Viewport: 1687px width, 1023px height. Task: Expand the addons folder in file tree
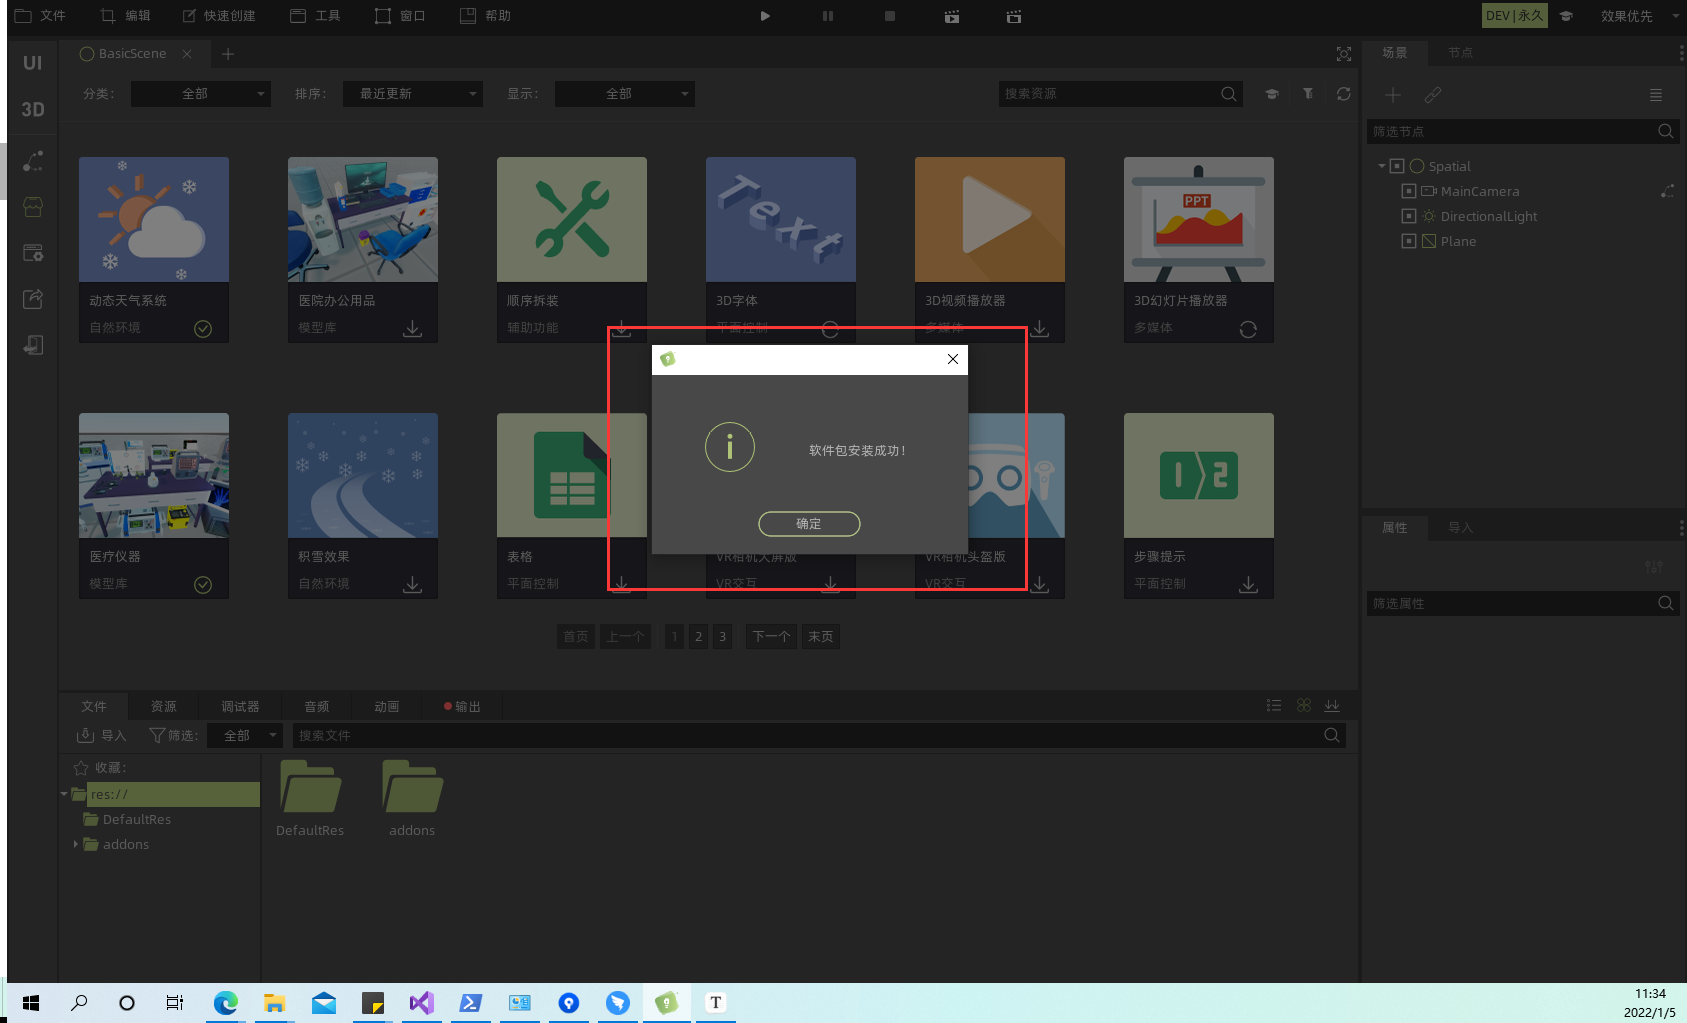pos(76,844)
